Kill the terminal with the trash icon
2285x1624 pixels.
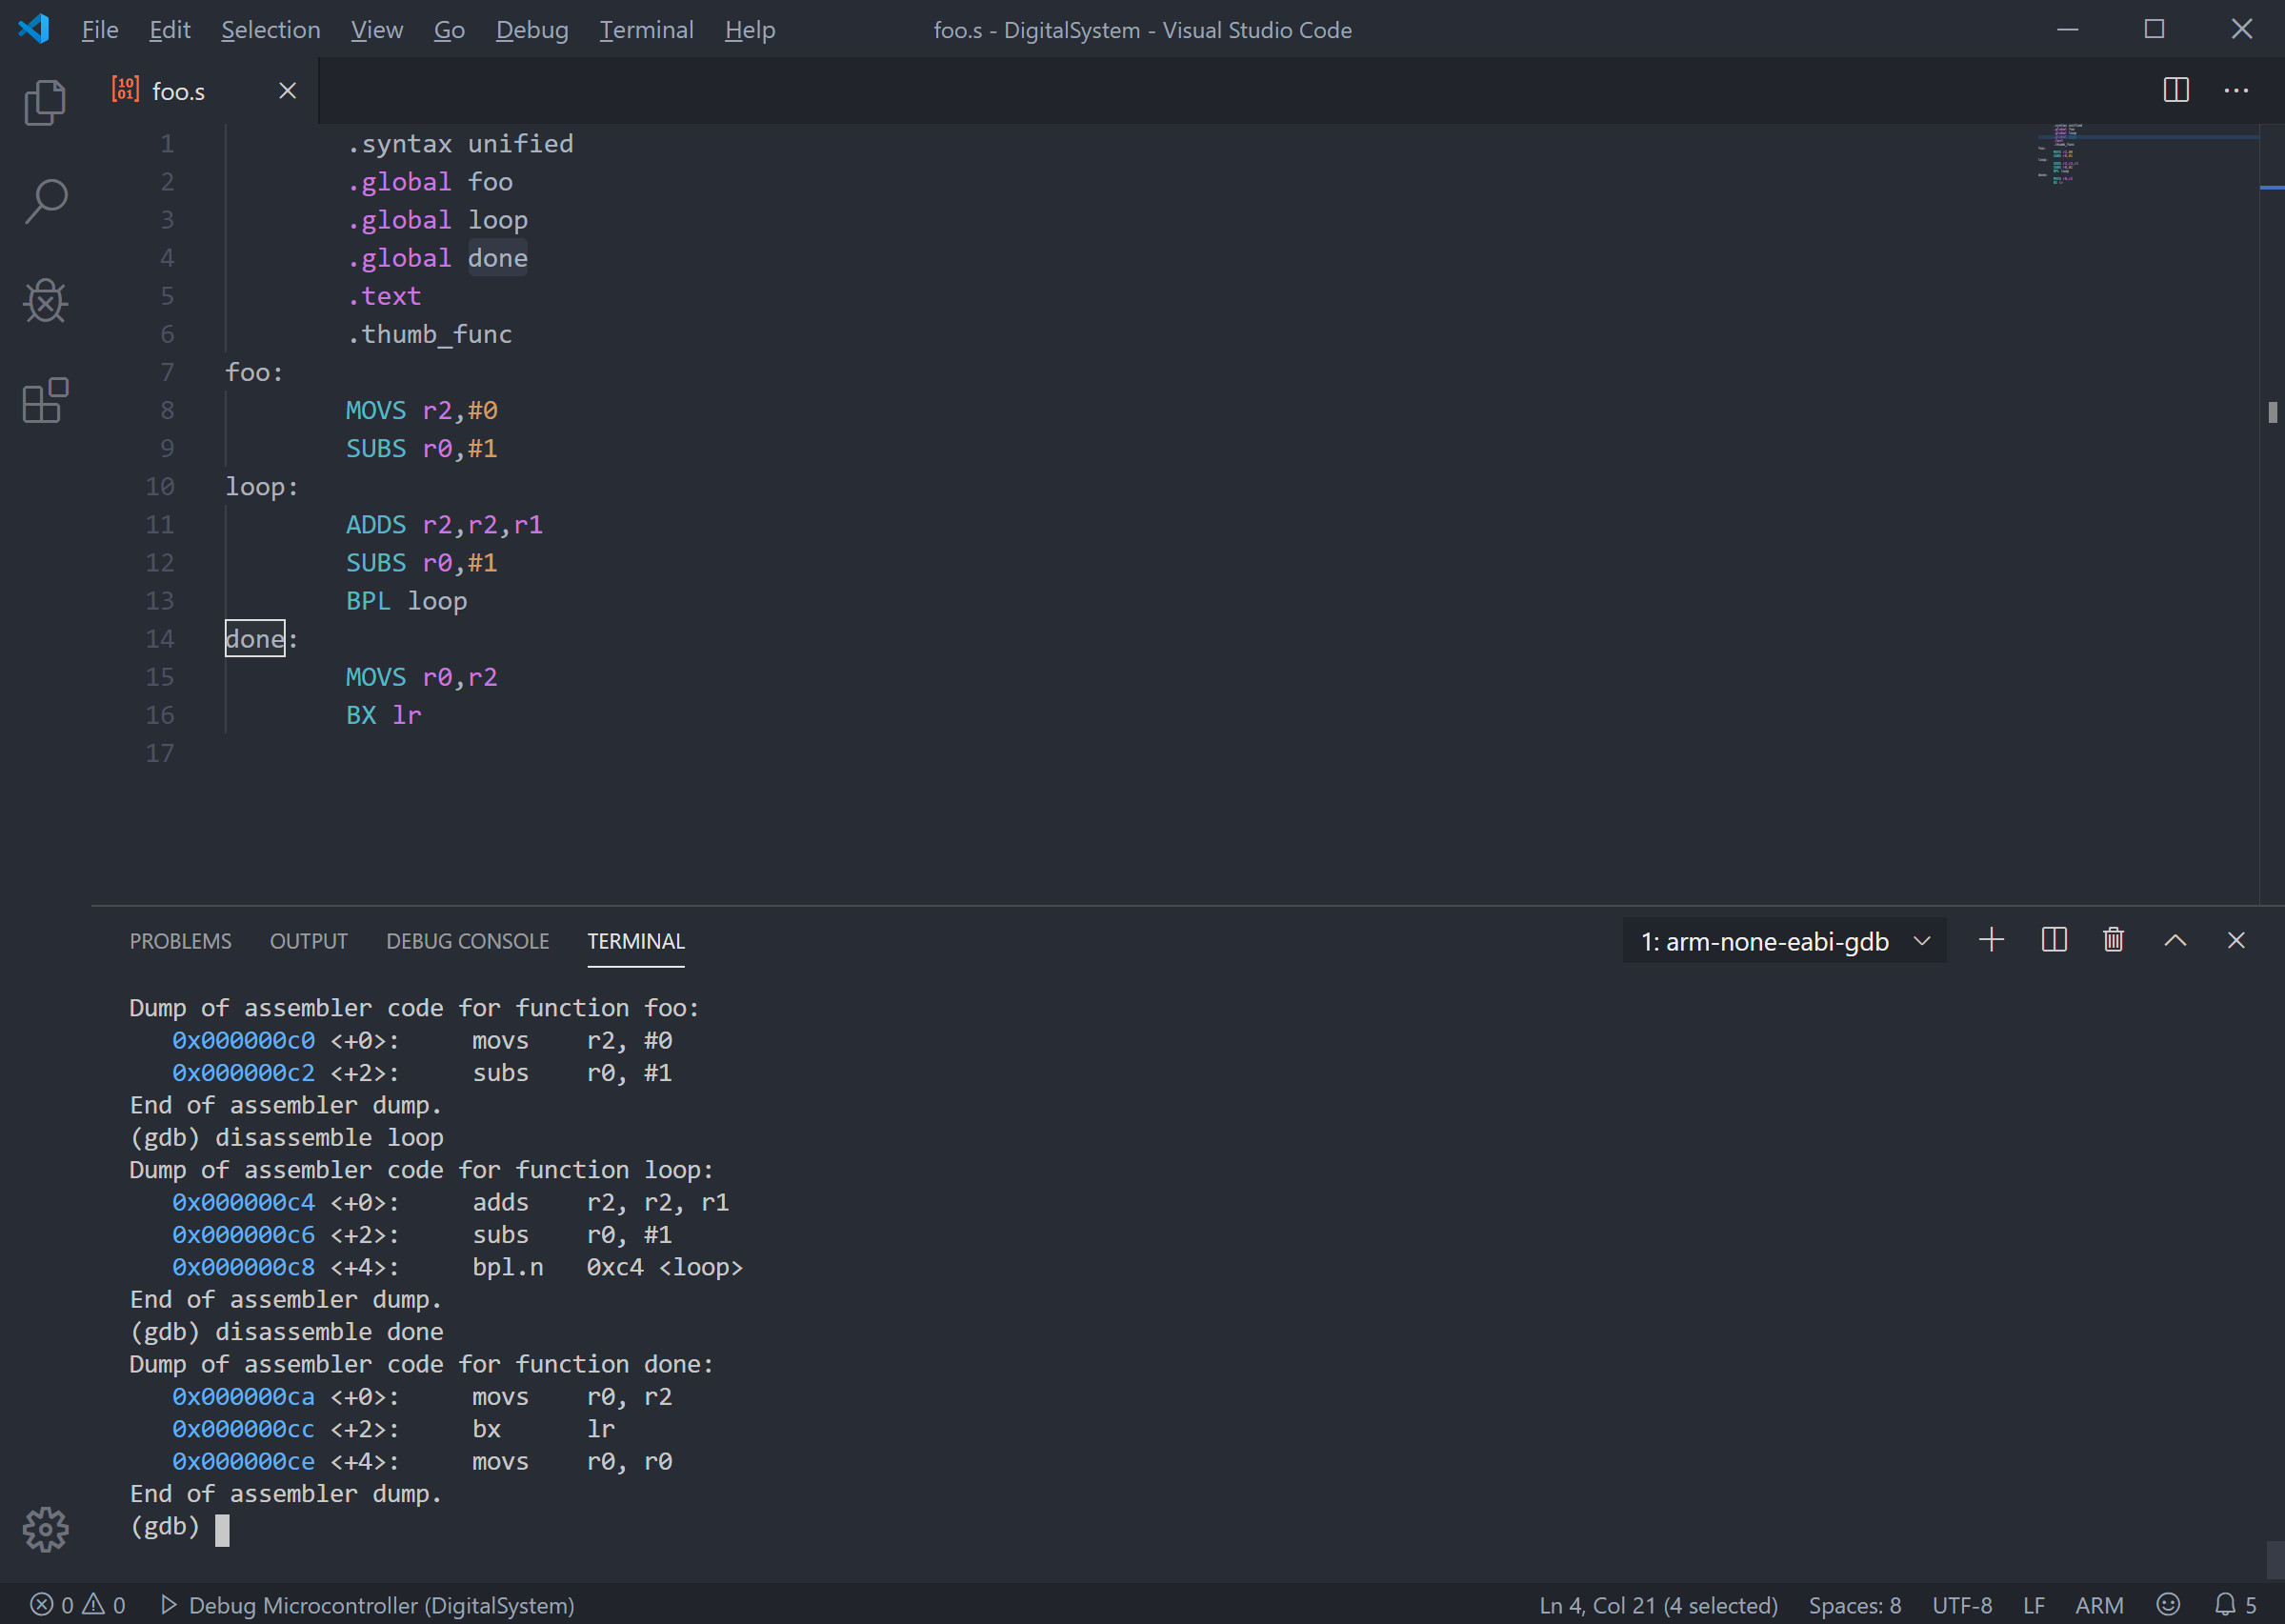coord(2113,940)
